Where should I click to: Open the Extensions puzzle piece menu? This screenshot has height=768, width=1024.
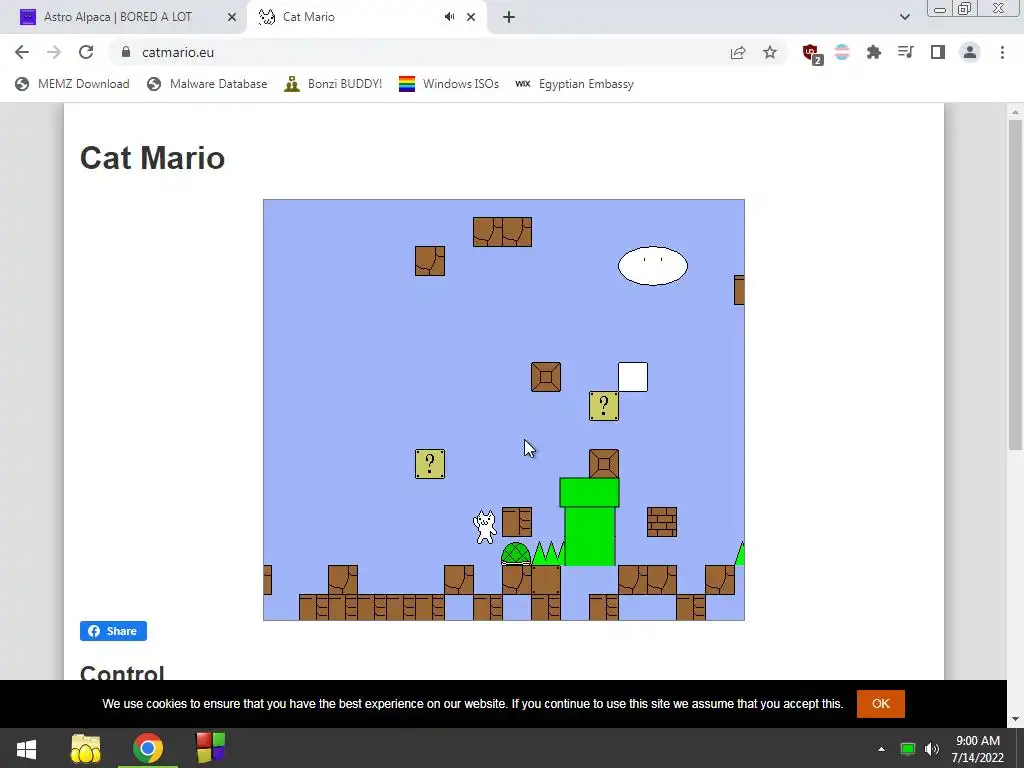(874, 52)
